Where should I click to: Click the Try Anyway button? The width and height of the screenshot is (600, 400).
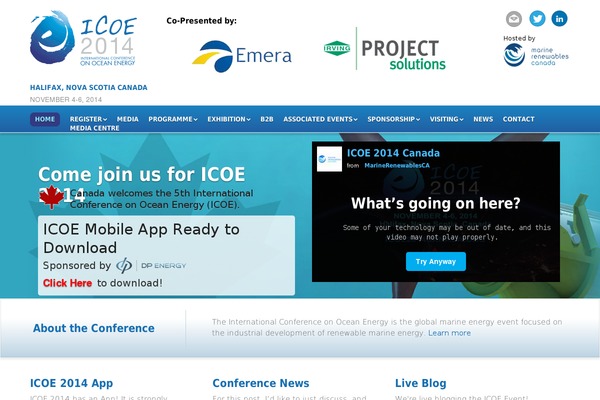coord(436,261)
